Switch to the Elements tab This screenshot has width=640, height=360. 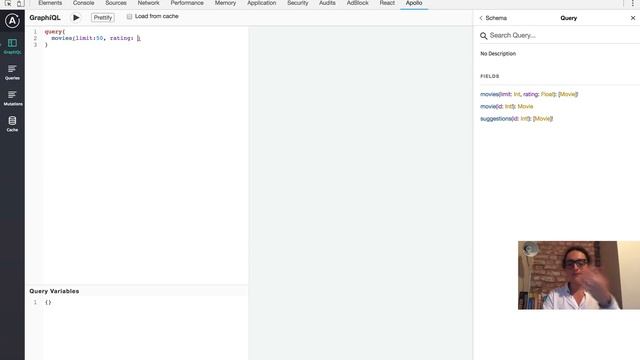click(x=50, y=3)
